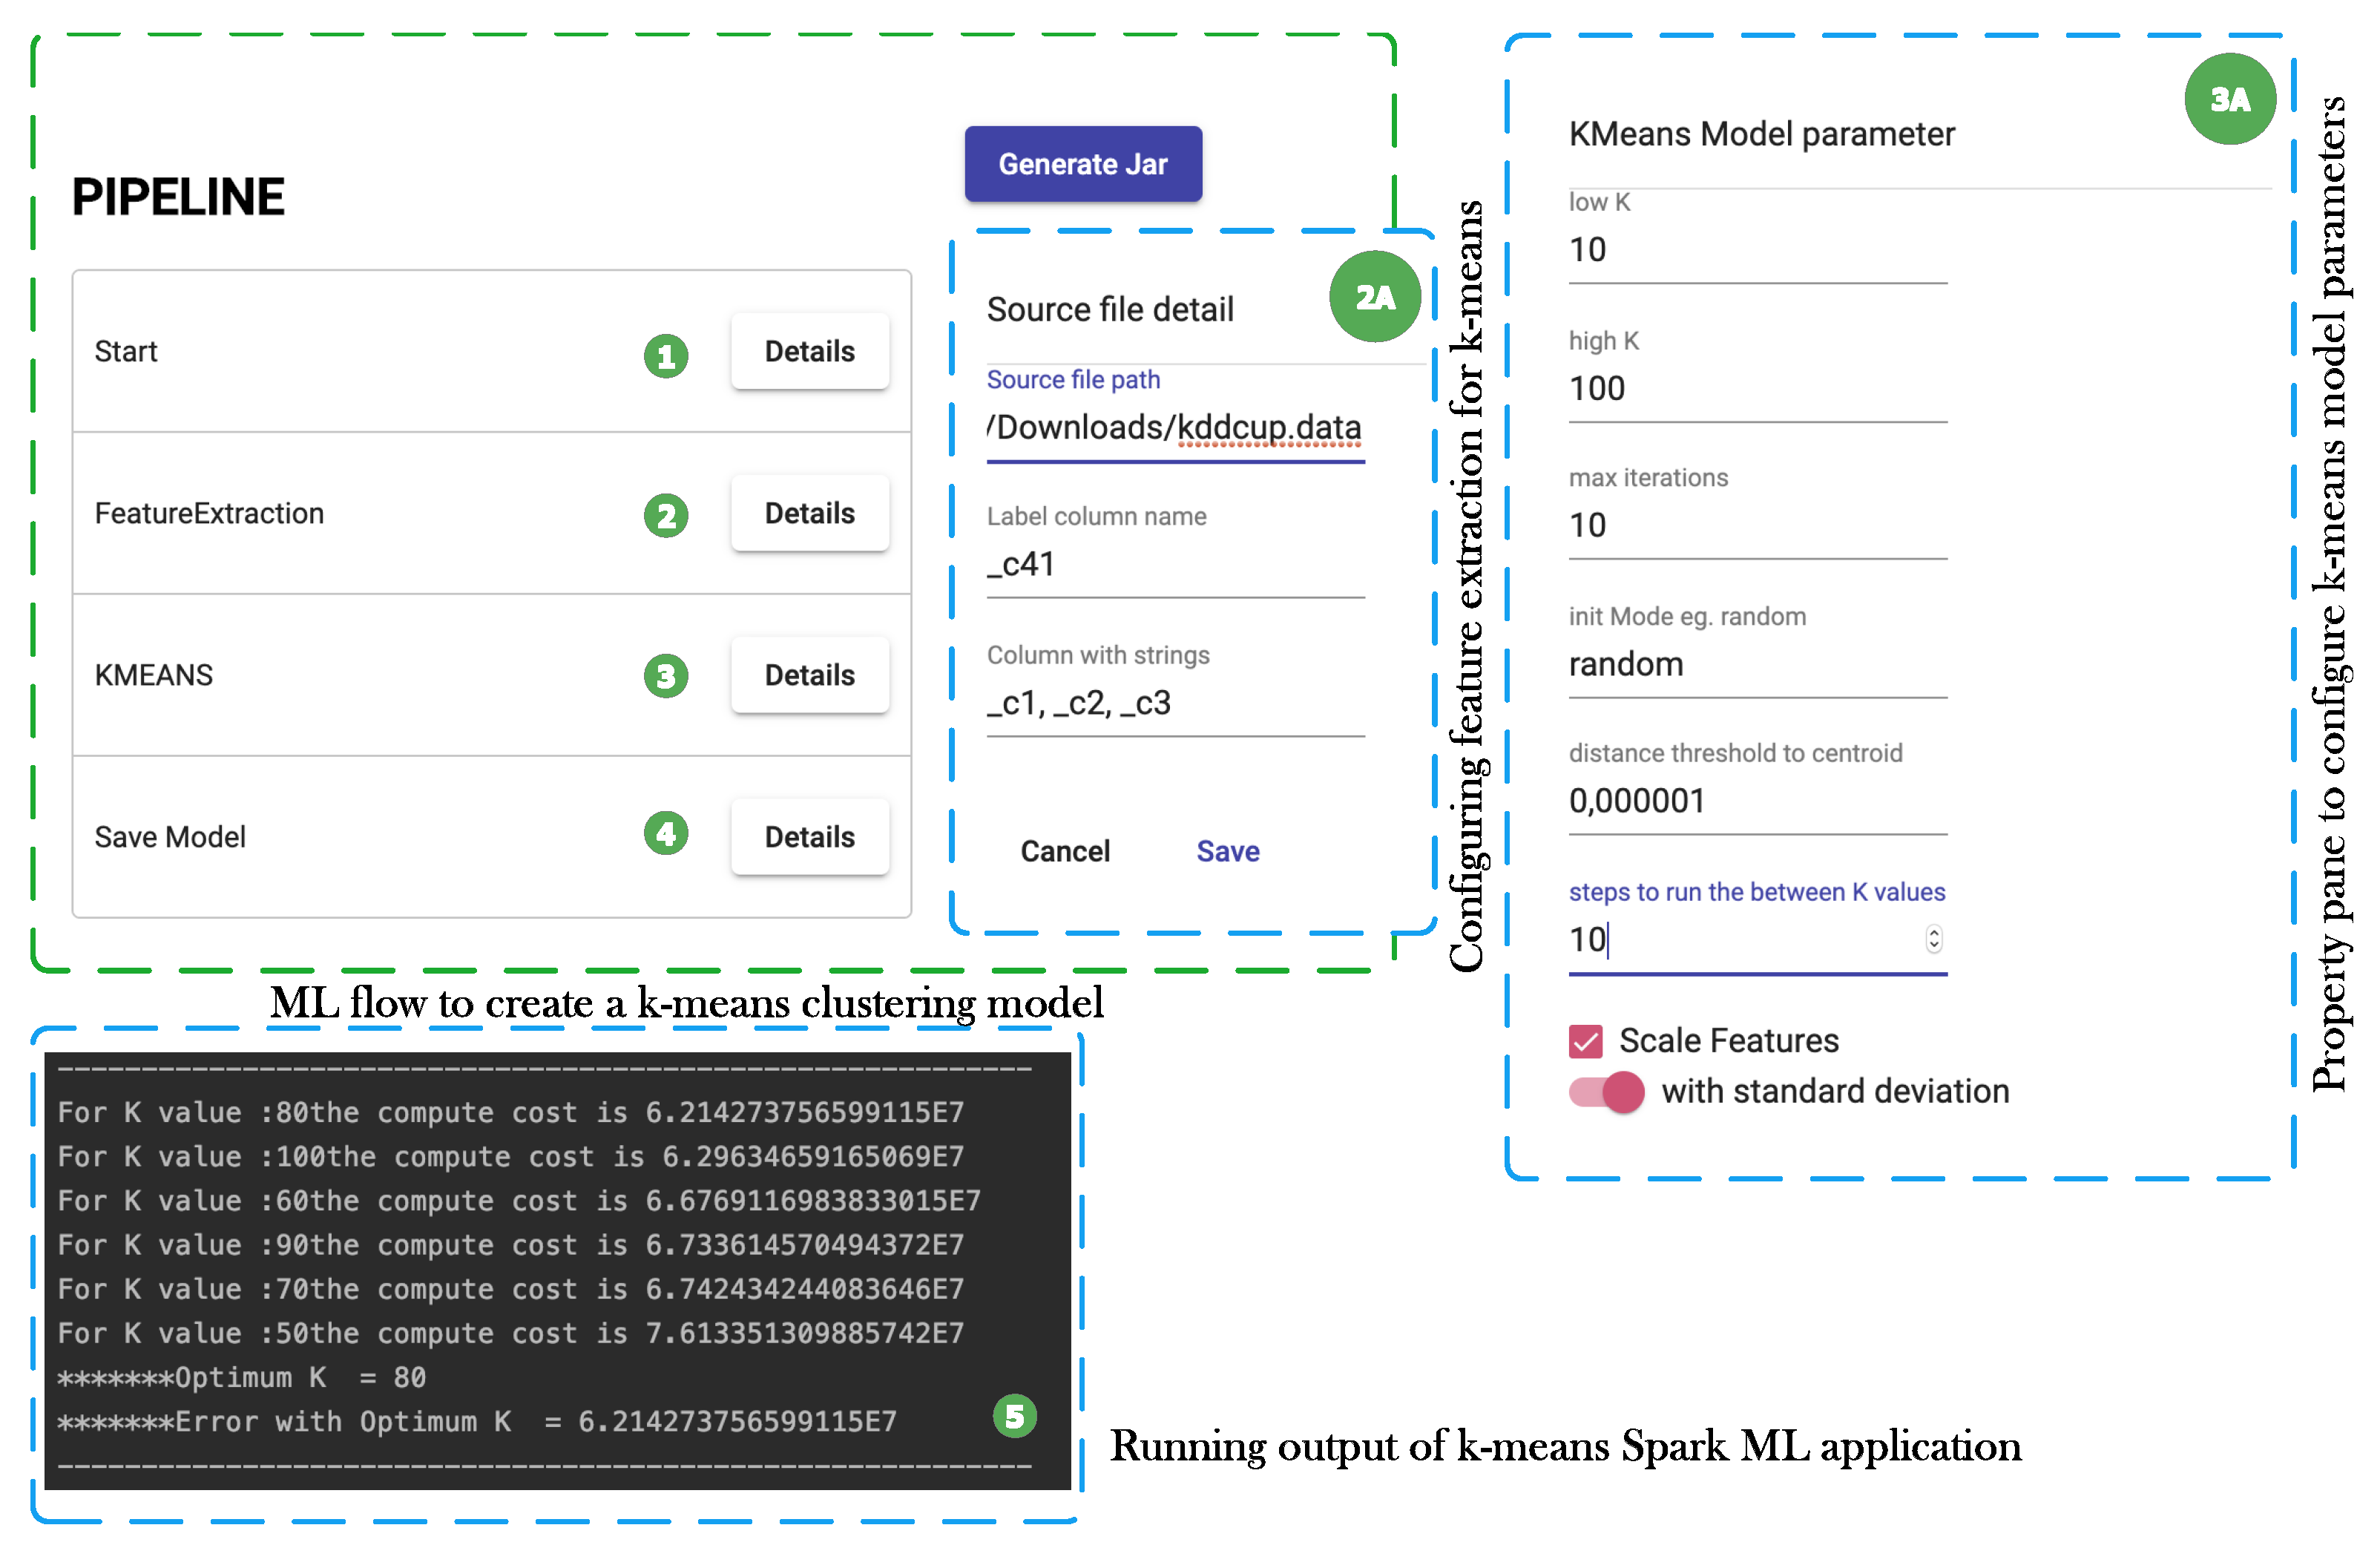Click the green step 2 badge

(x=666, y=516)
